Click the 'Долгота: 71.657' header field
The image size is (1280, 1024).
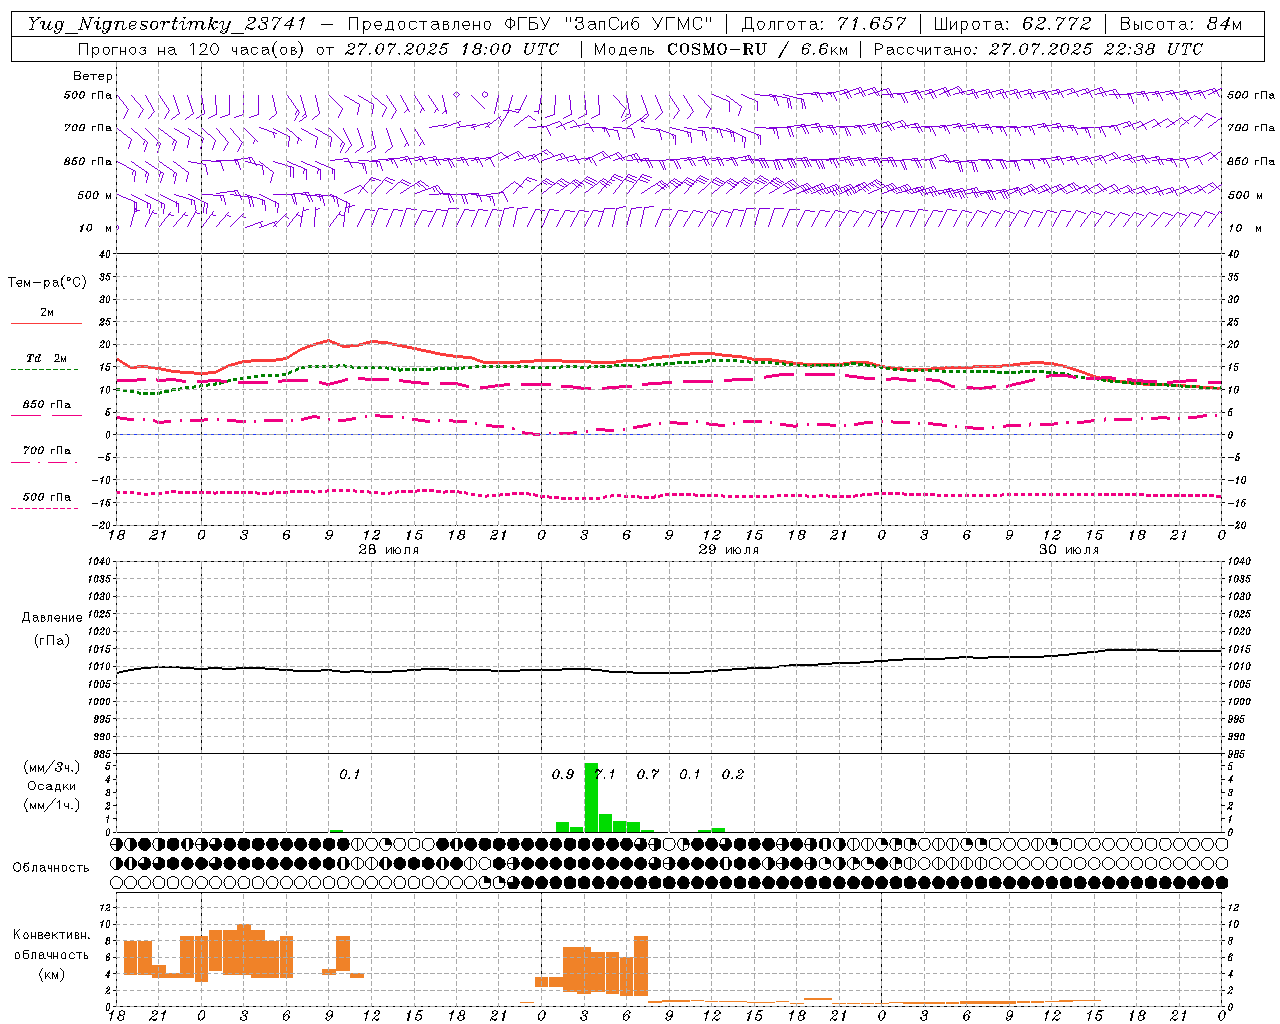tap(824, 24)
